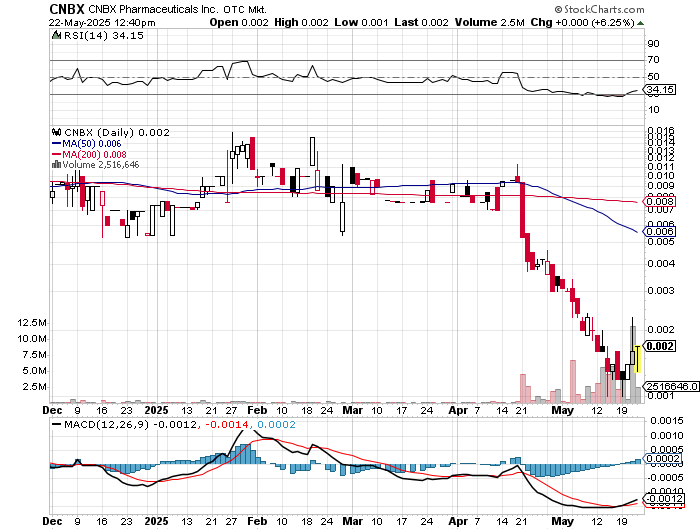Viewport: 700px width, 530px height.
Task: Click the candlestick icon beside CNBX (Daily)
Action: pyautogui.click(x=57, y=132)
